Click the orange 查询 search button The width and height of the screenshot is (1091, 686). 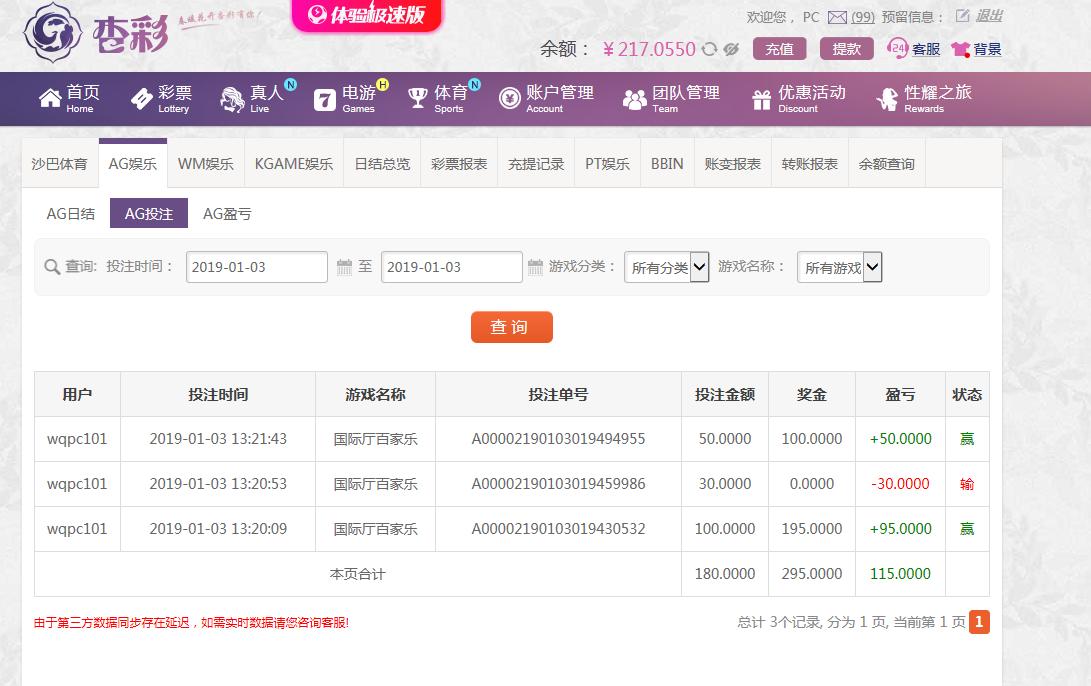pyautogui.click(x=511, y=327)
